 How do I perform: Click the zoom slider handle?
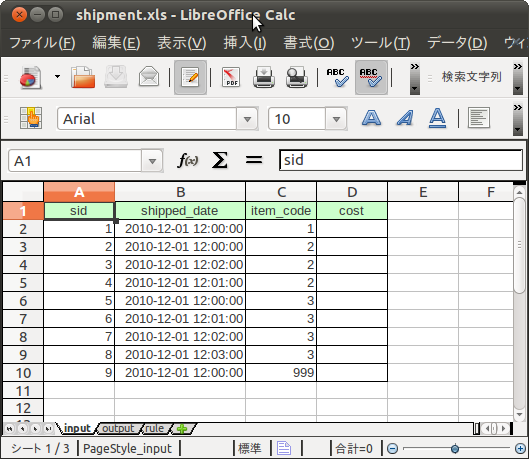tap(455, 449)
